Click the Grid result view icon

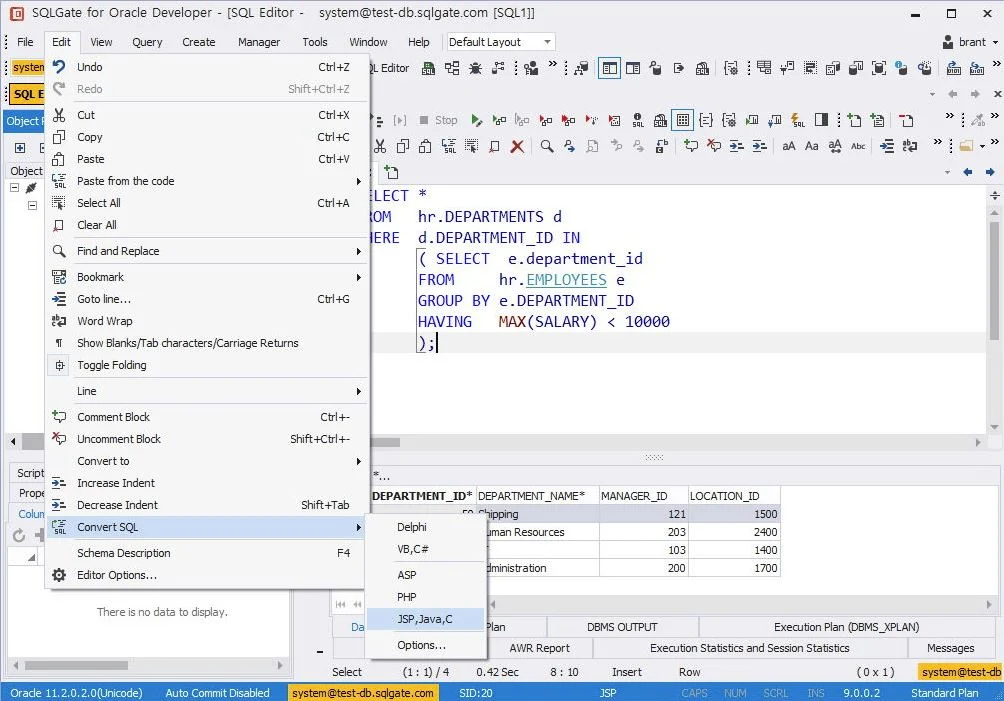(682, 120)
